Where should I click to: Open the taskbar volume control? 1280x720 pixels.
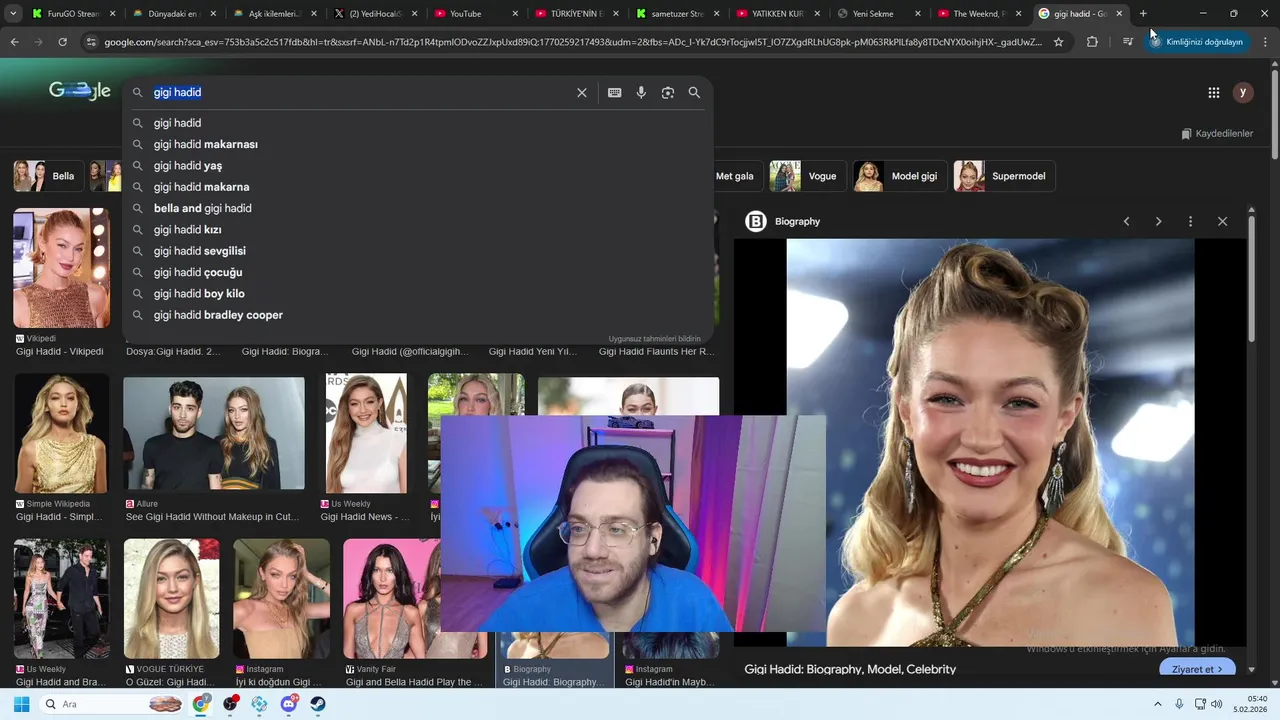coord(1217,704)
